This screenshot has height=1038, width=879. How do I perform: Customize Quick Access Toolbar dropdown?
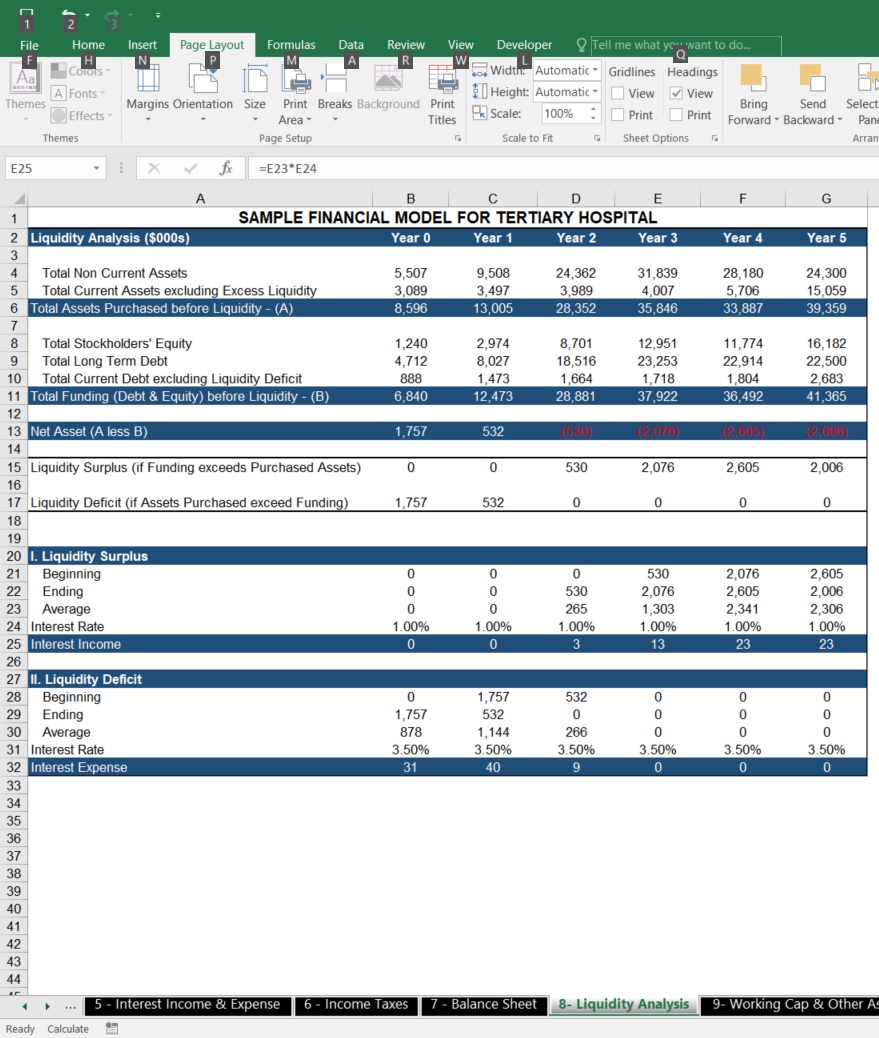tap(158, 15)
